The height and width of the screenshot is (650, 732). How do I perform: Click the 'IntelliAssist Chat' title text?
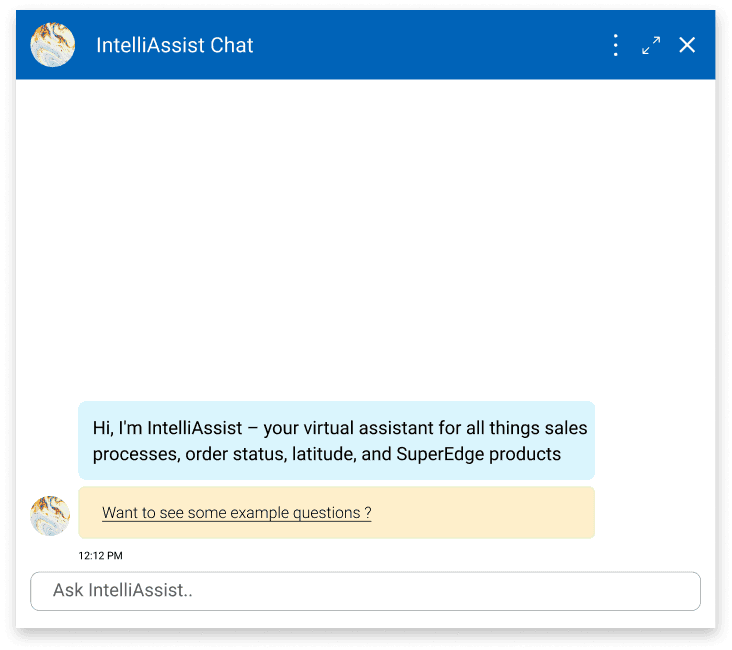[175, 45]
